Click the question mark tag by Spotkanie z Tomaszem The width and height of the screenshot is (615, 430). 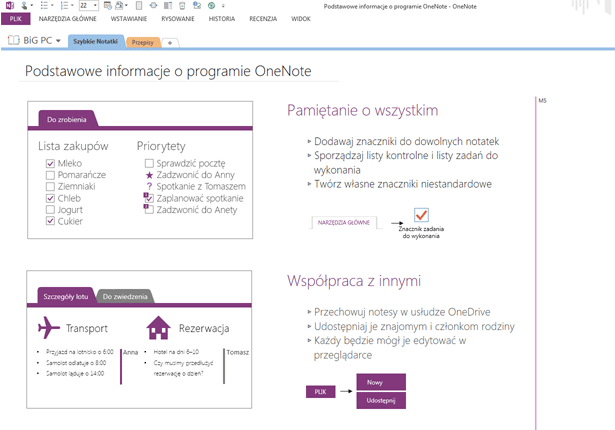[149, 186]
